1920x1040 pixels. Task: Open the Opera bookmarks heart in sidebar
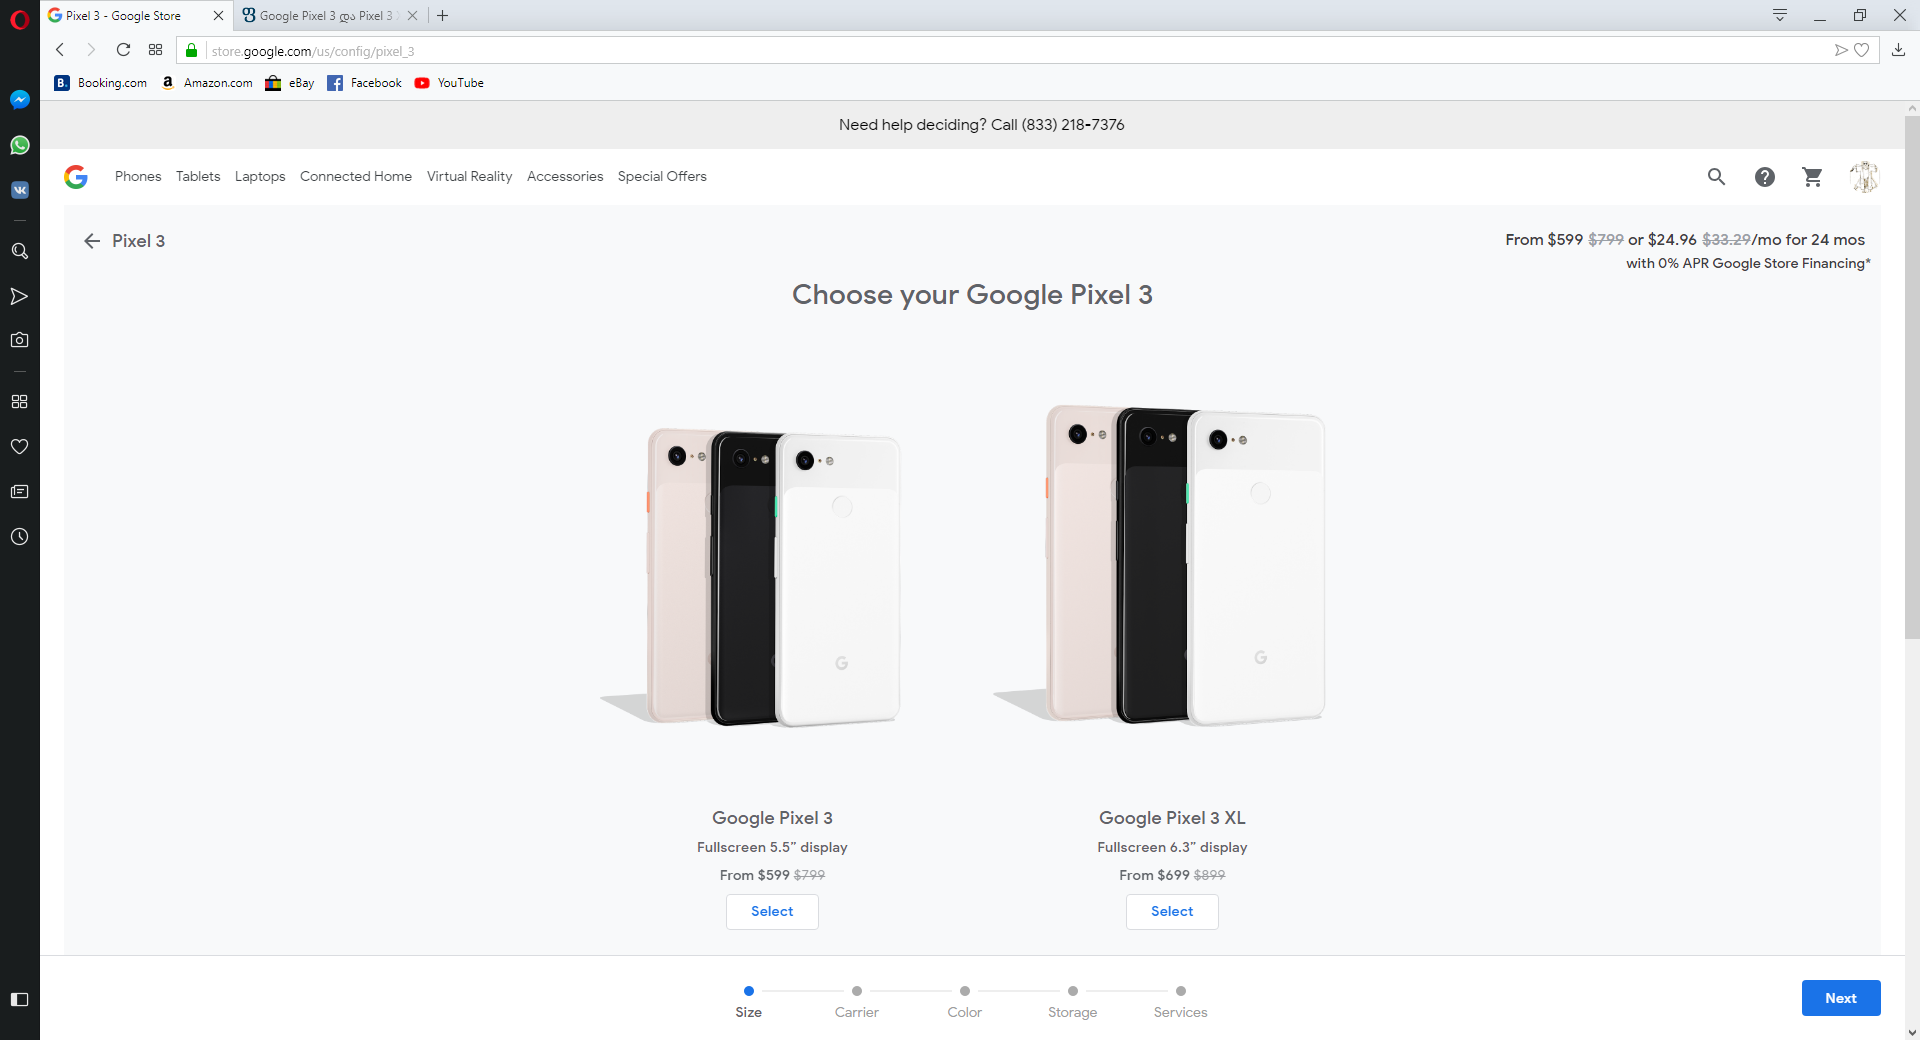[x=19, y=447]
